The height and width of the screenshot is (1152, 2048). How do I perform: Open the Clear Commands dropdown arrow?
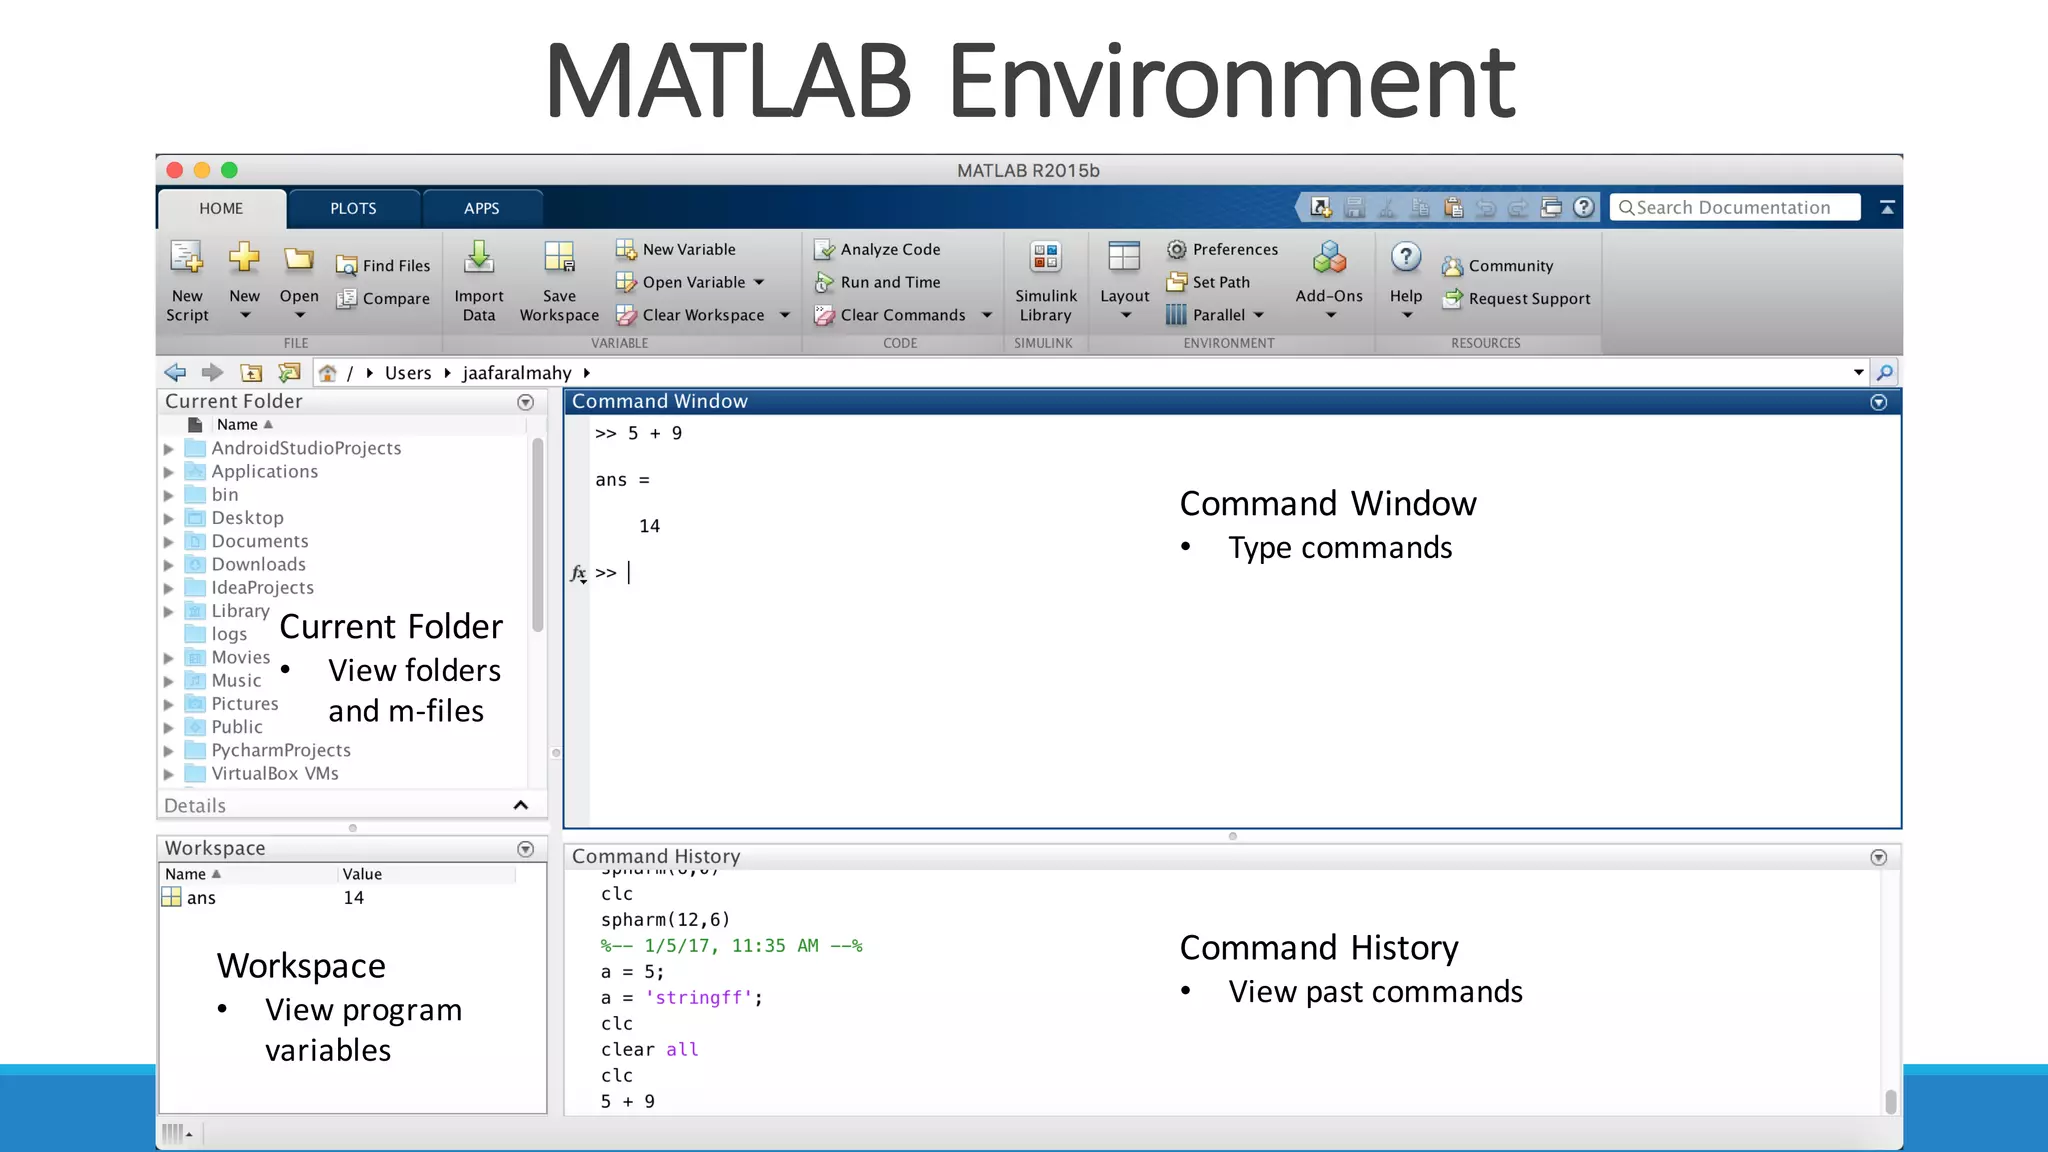coord(987,315)
